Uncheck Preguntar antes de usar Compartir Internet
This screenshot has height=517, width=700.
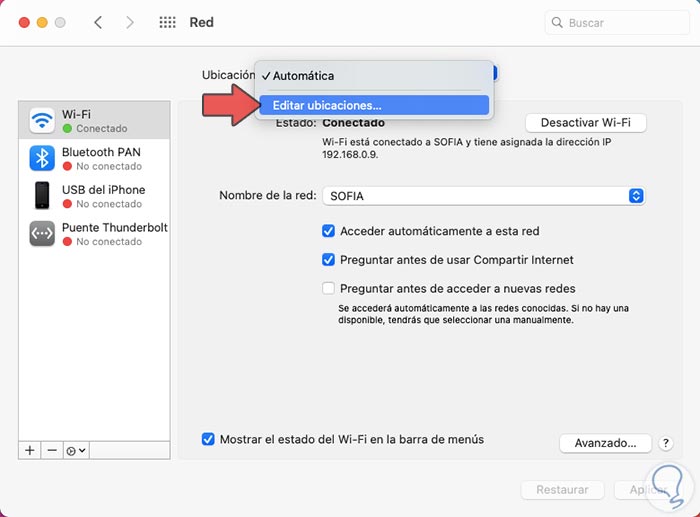pos(328,260)
